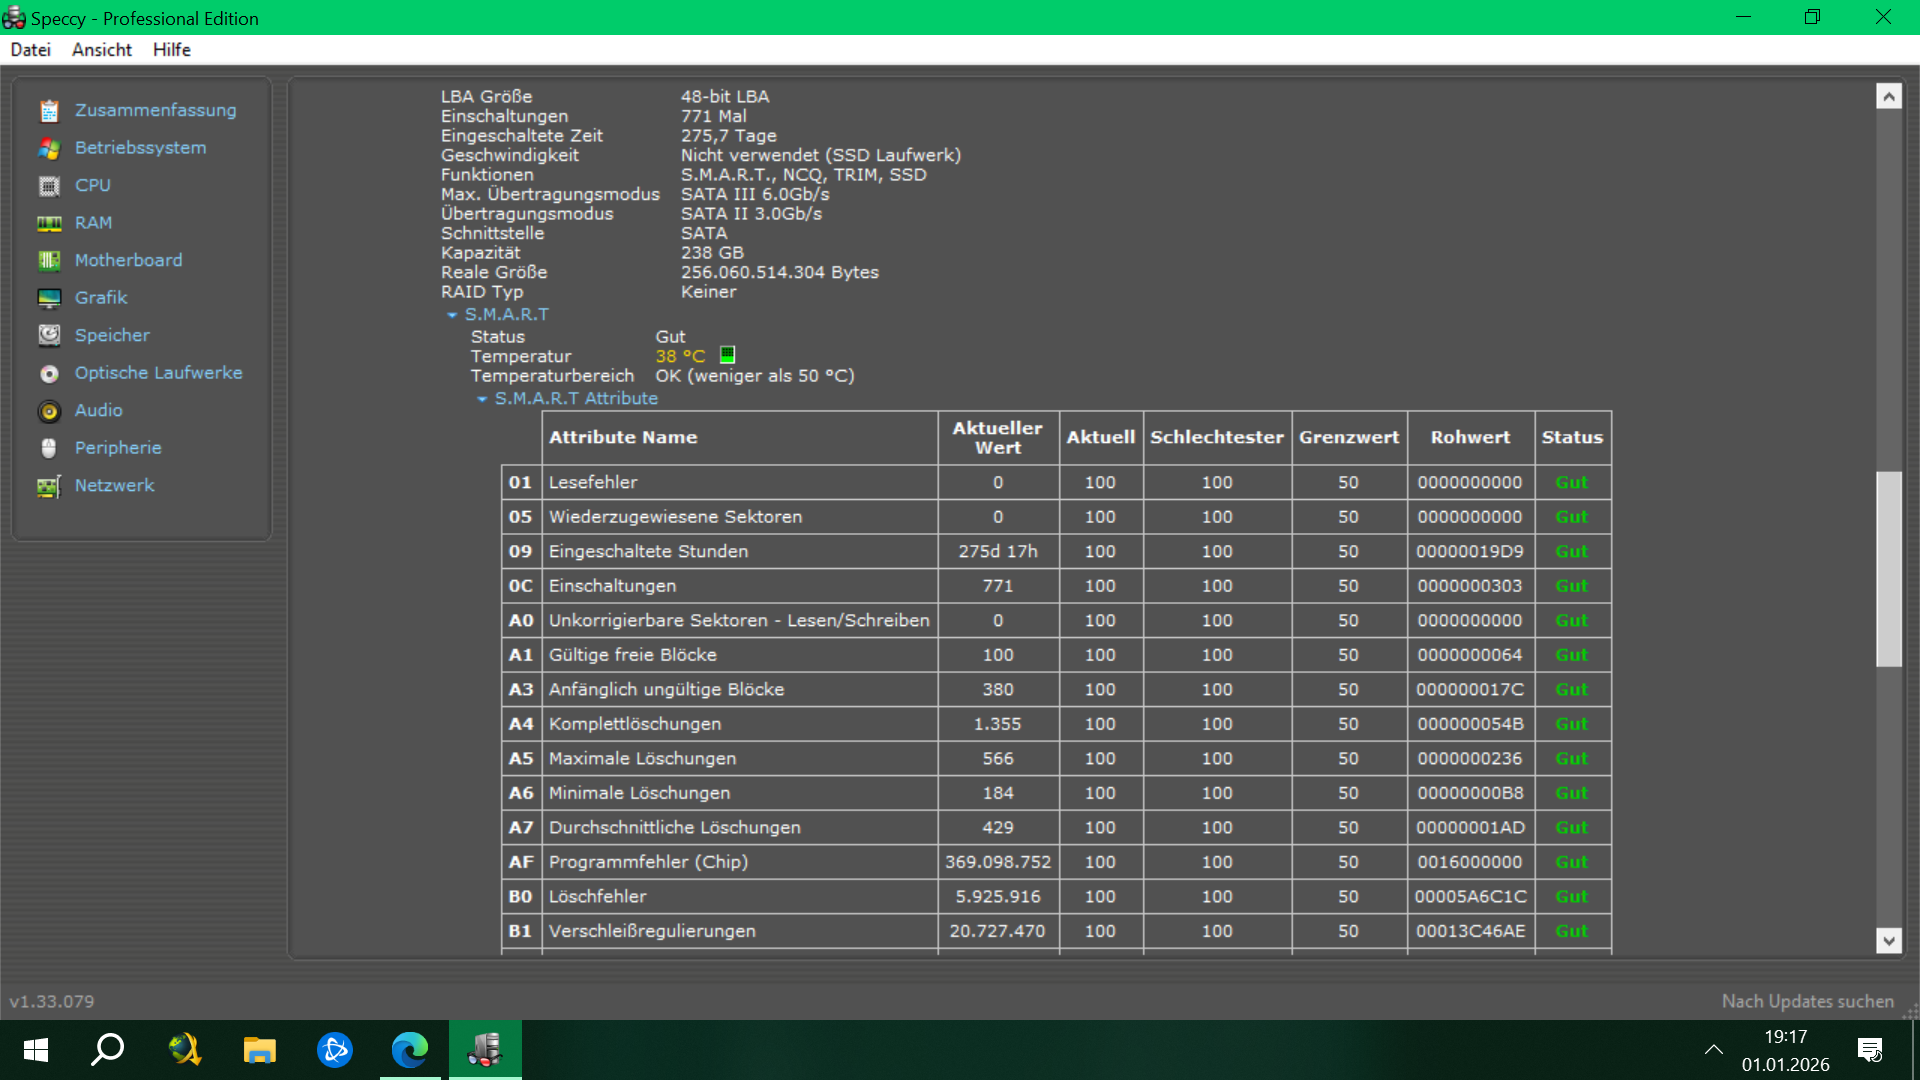Select the CPU chip icon
This screenshot has height=1080, width=1920.
49,186
